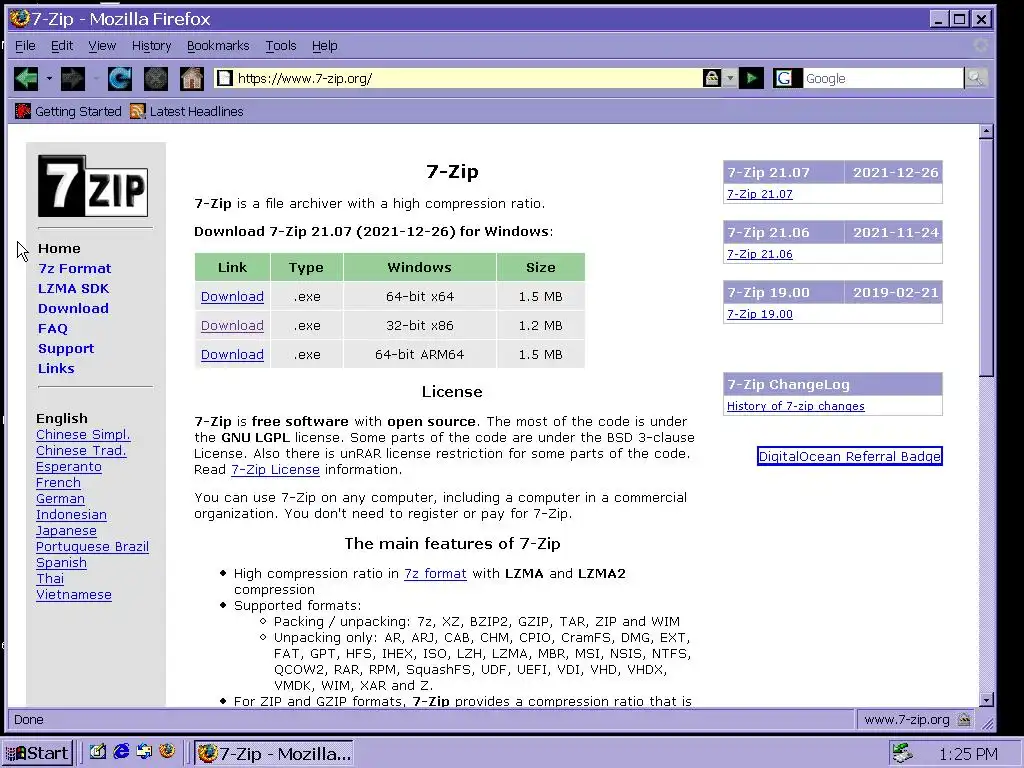Open the 7-Zip License link
1024x768 pixels.
pos(275,470)
